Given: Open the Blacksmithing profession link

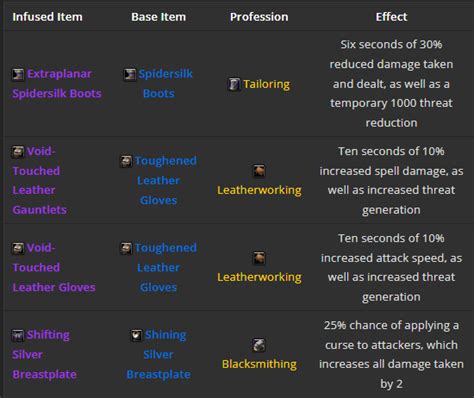Looking at the screenshot, I should tap(259, 364).
